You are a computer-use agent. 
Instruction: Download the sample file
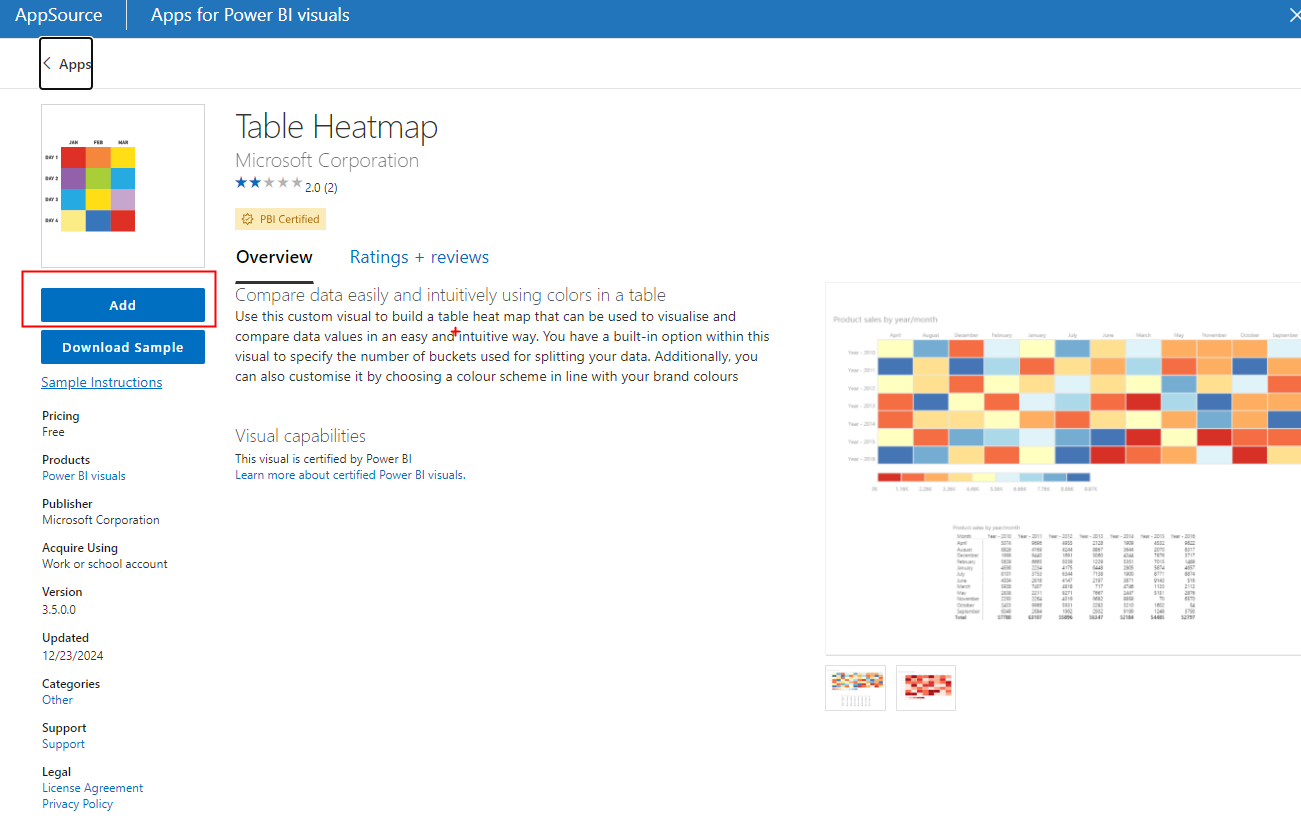tap(123, 347)
